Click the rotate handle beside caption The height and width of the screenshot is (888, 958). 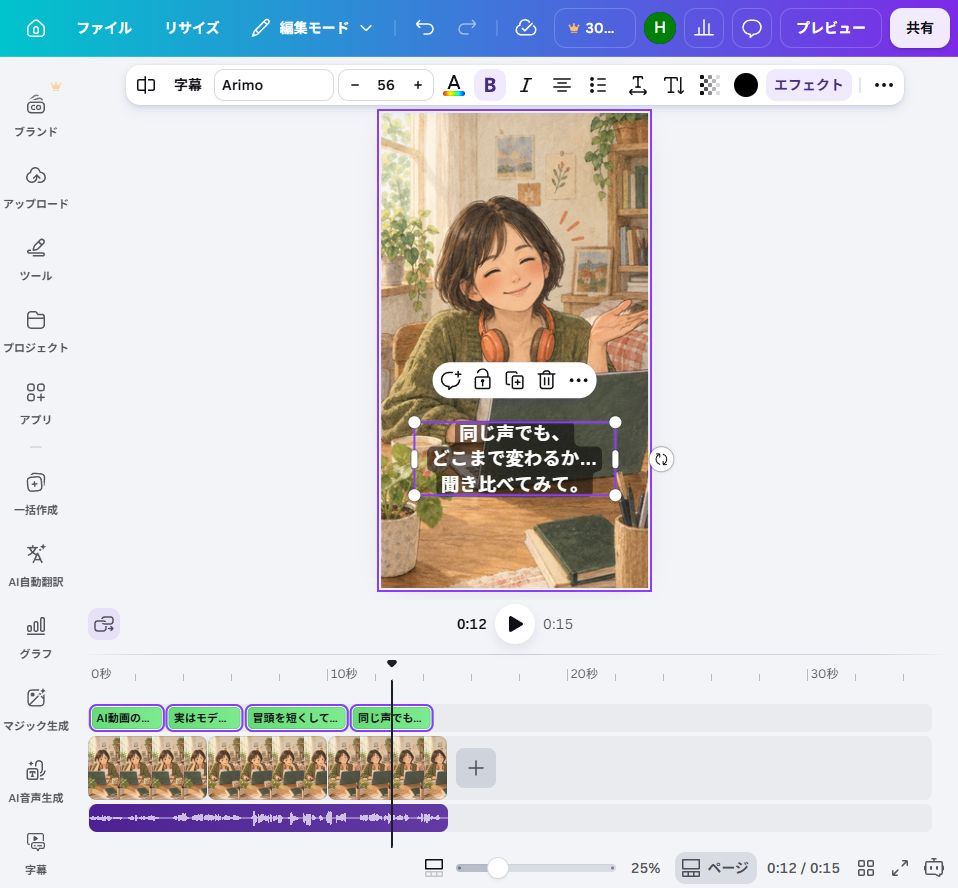[661, 459]
